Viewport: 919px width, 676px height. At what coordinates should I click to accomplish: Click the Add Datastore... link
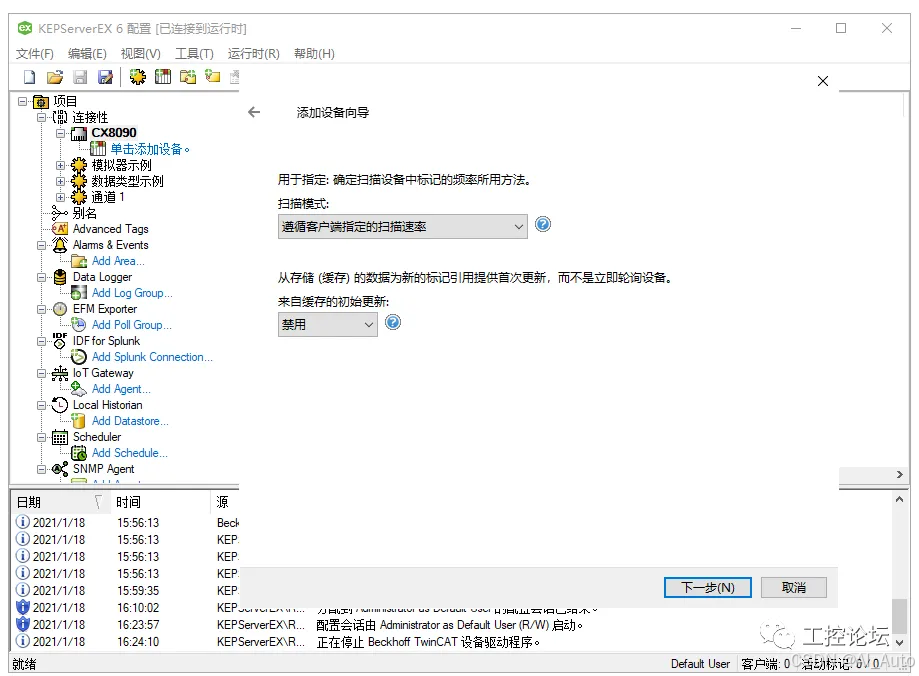point(130,421)
